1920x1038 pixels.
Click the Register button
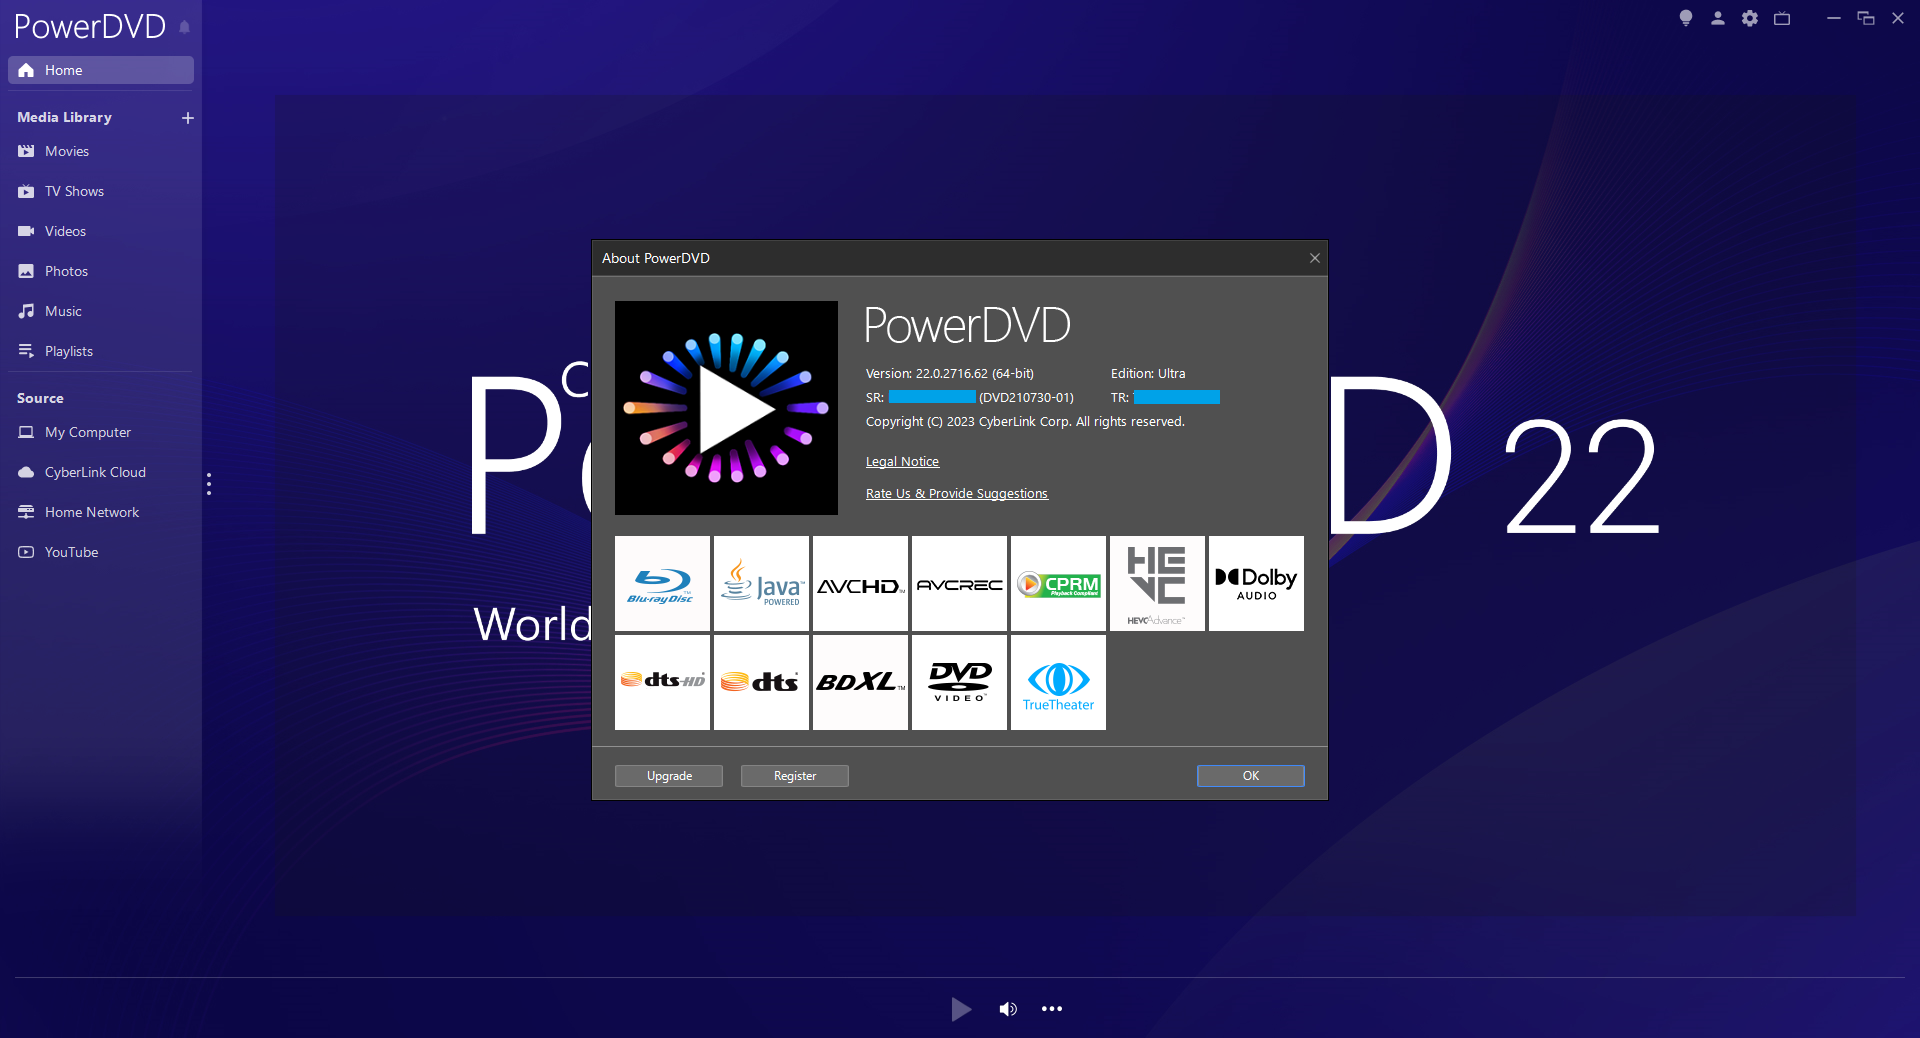coord(795,776)
